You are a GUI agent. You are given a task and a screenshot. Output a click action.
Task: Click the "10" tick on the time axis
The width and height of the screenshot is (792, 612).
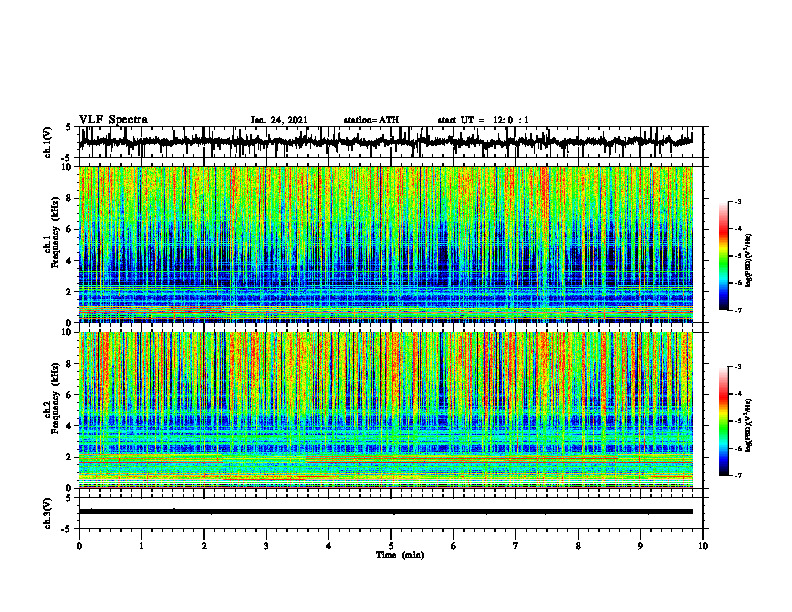coord(703,546)
